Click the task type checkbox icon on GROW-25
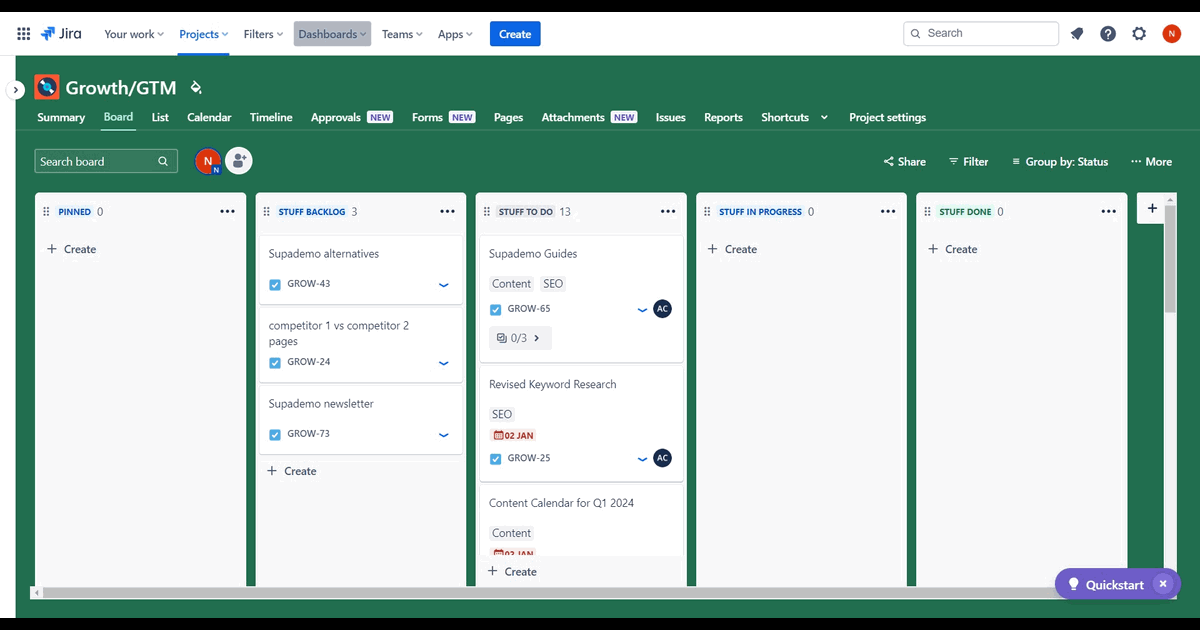 pyautogui.click(x=495, y=459)
